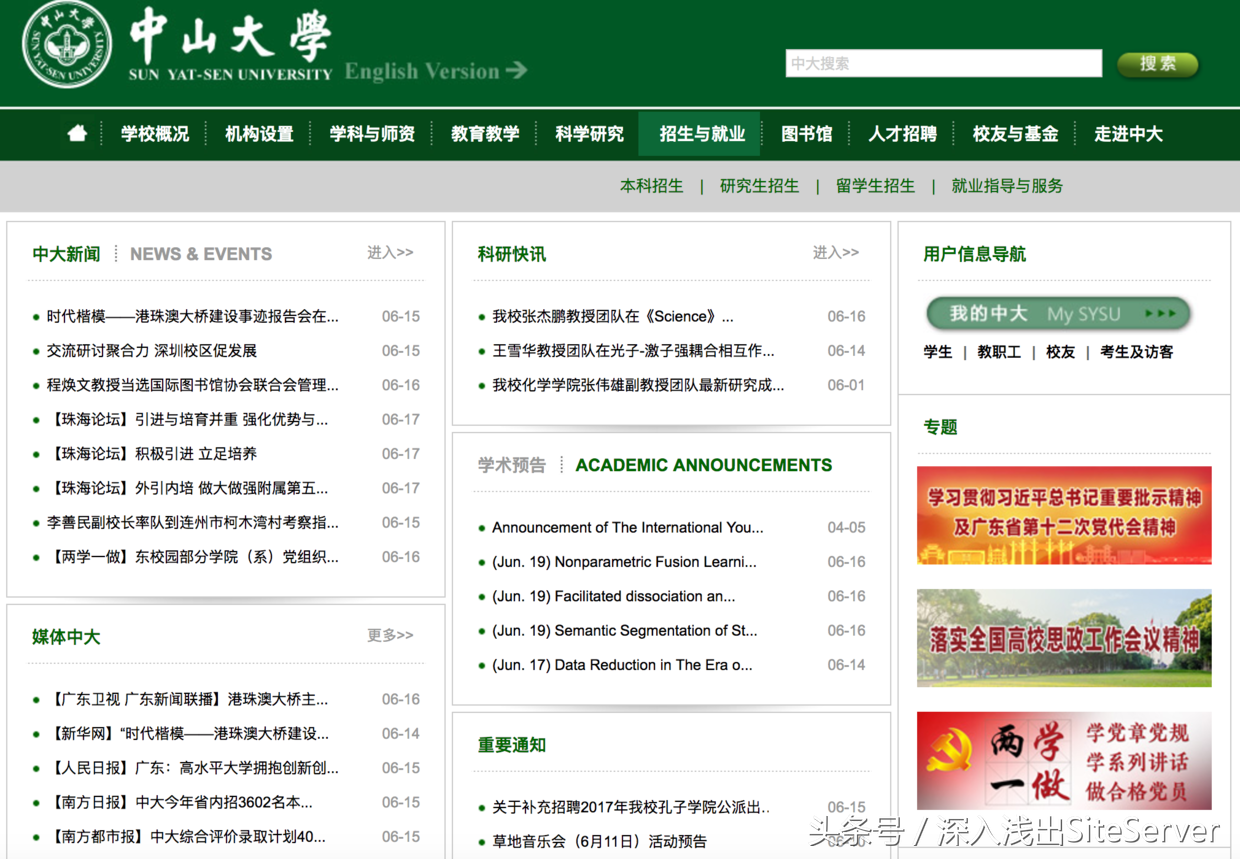Open the 学科与师资 menu
Screen dimensions: 1240x859
[x=372, y=134]
